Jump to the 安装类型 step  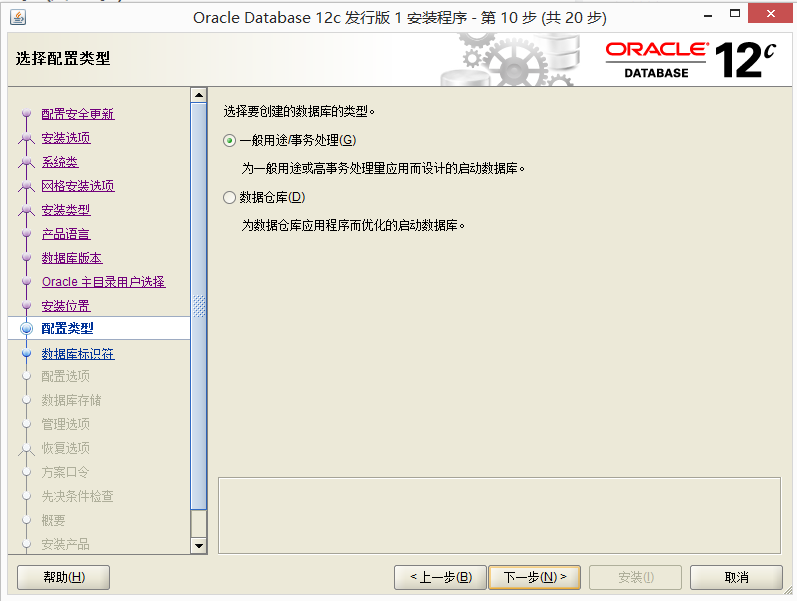(66, 210)
